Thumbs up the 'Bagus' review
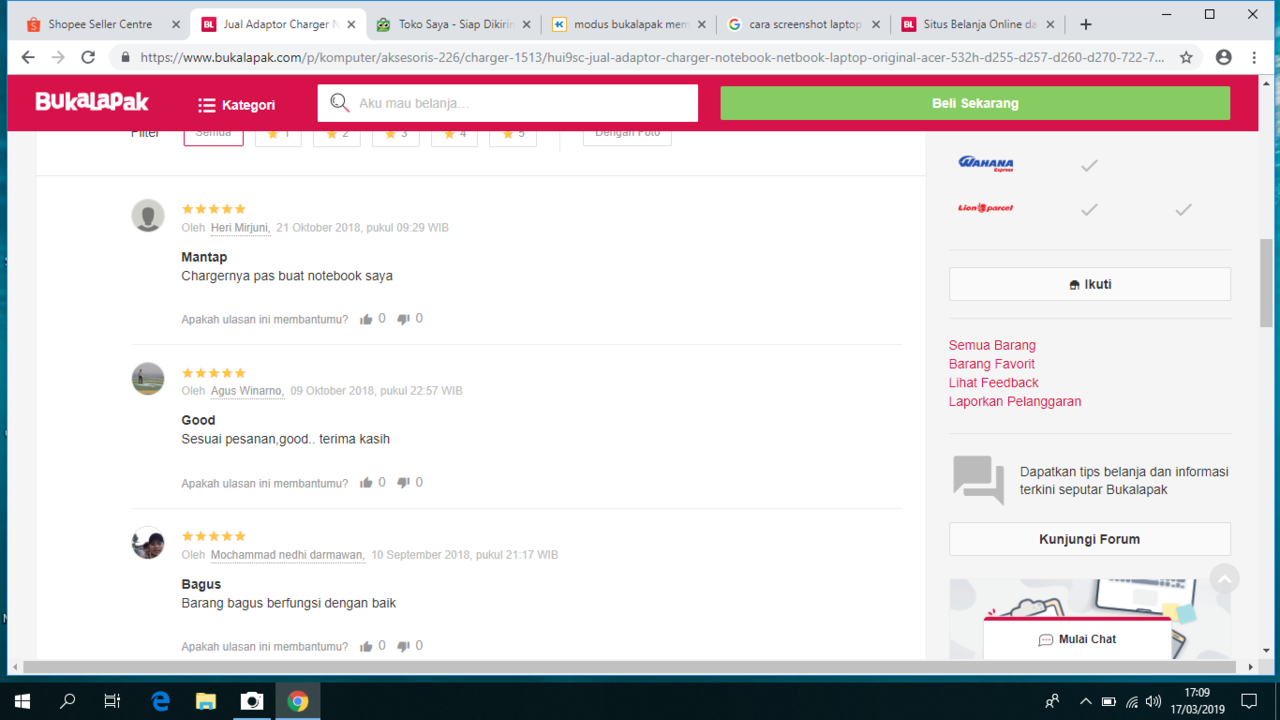1280x720 pixels. click(x=366, y=646)
